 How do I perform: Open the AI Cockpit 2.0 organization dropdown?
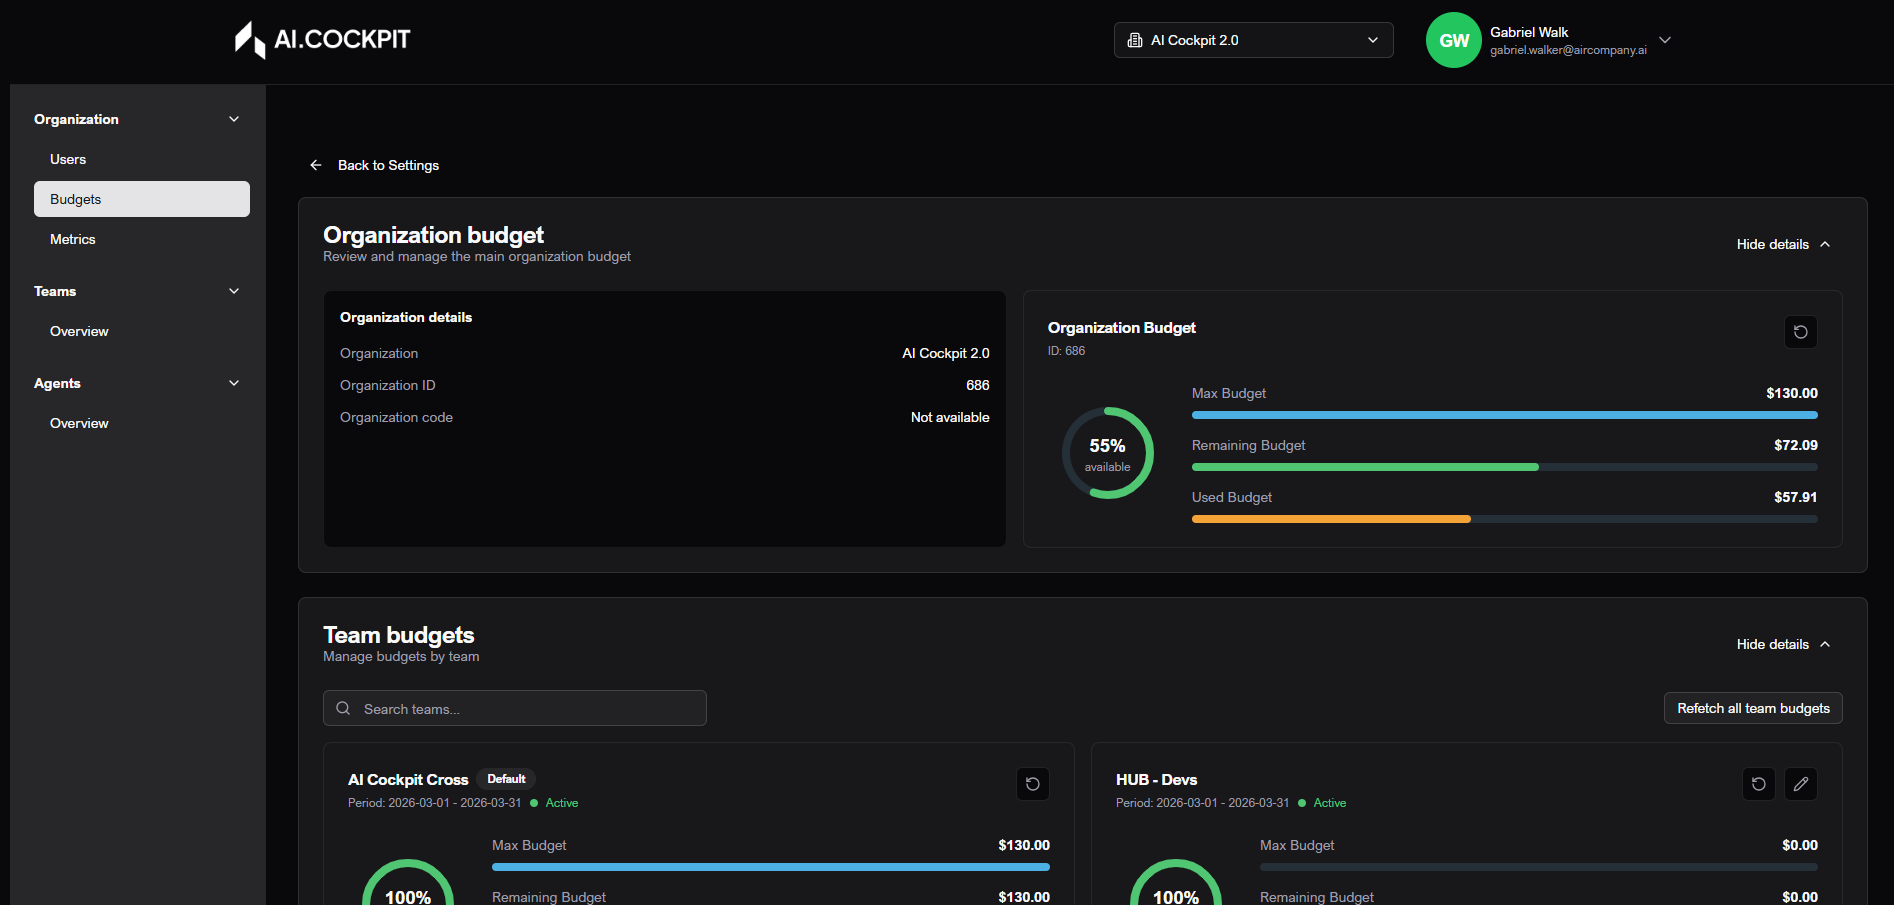(x=1252, y=40)
